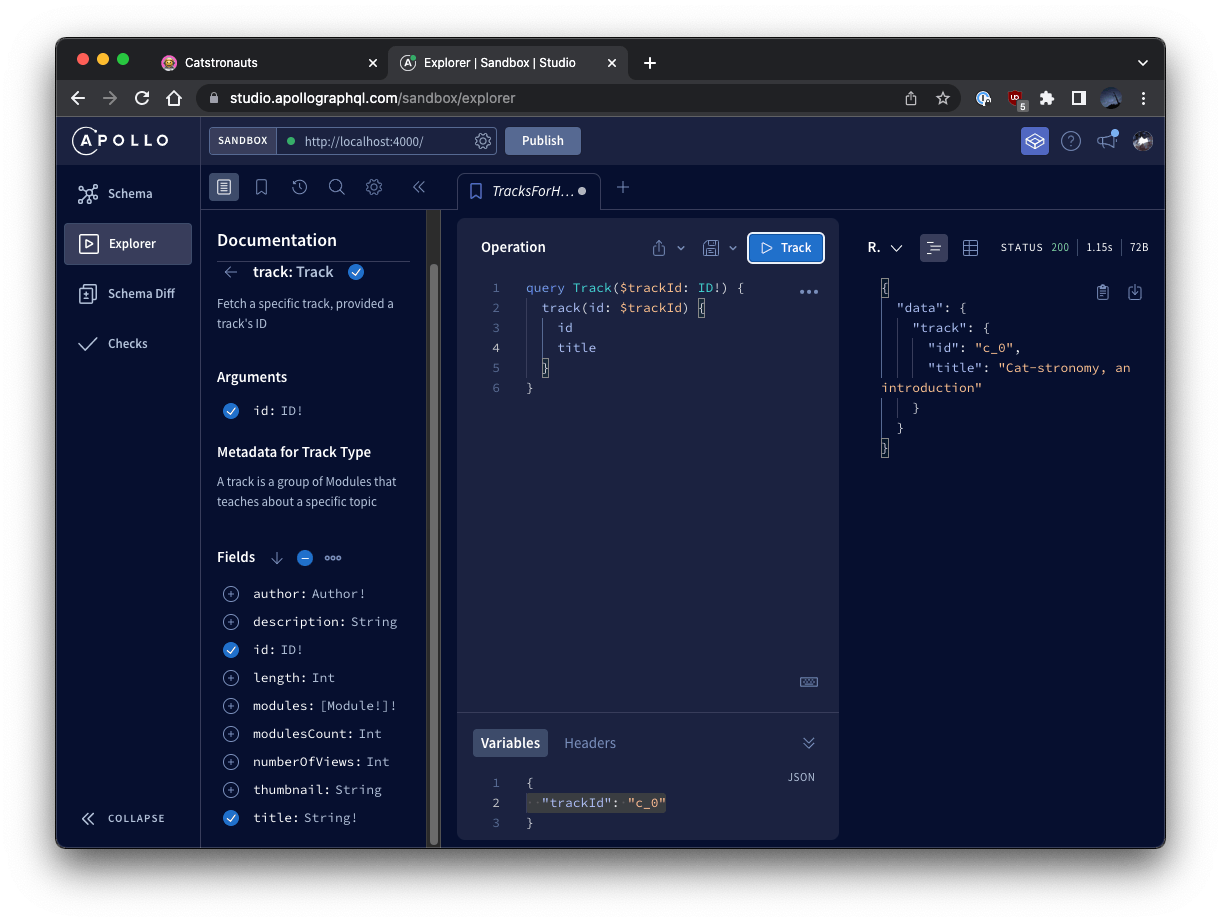Download the response
The height and width of the screenshot is (922, 1221).
(x=1135, y=292)
